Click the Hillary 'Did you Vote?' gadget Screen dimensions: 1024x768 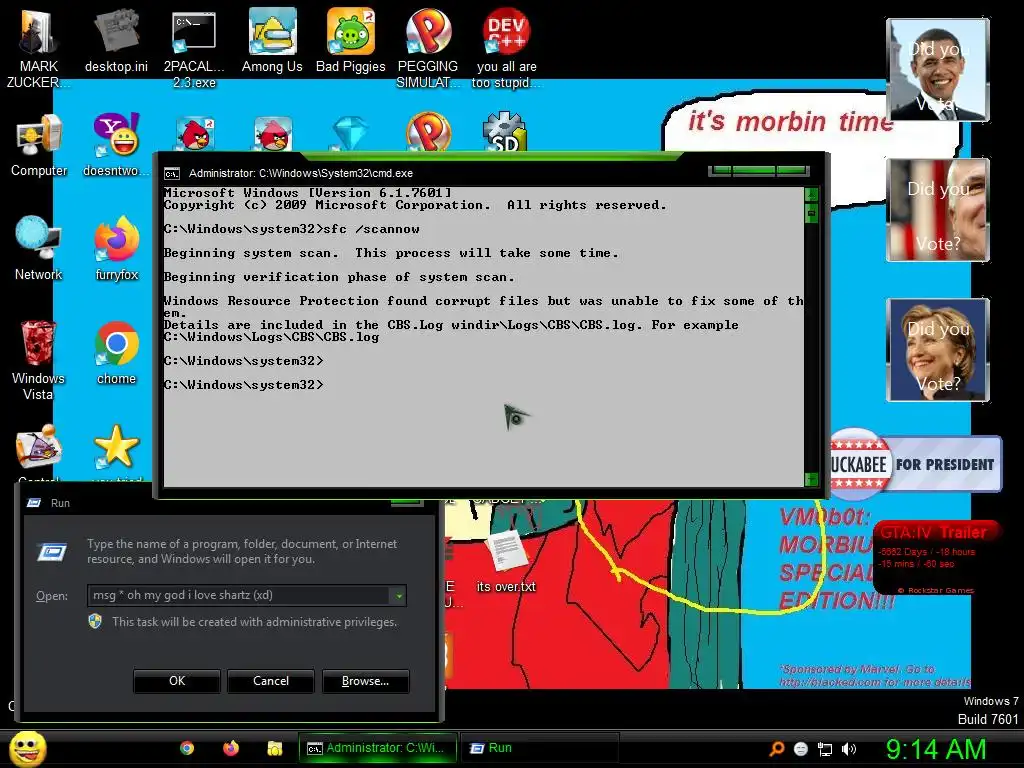(938, 350)
